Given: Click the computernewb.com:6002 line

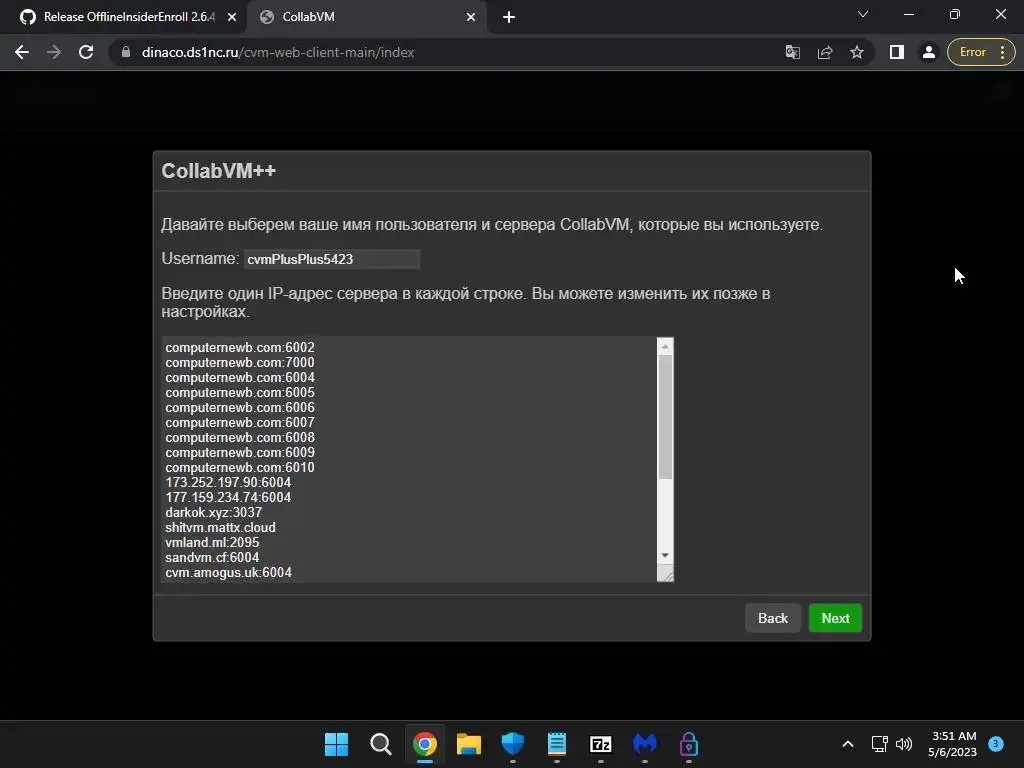Looking at the screenshot, I should coord(240,347).
